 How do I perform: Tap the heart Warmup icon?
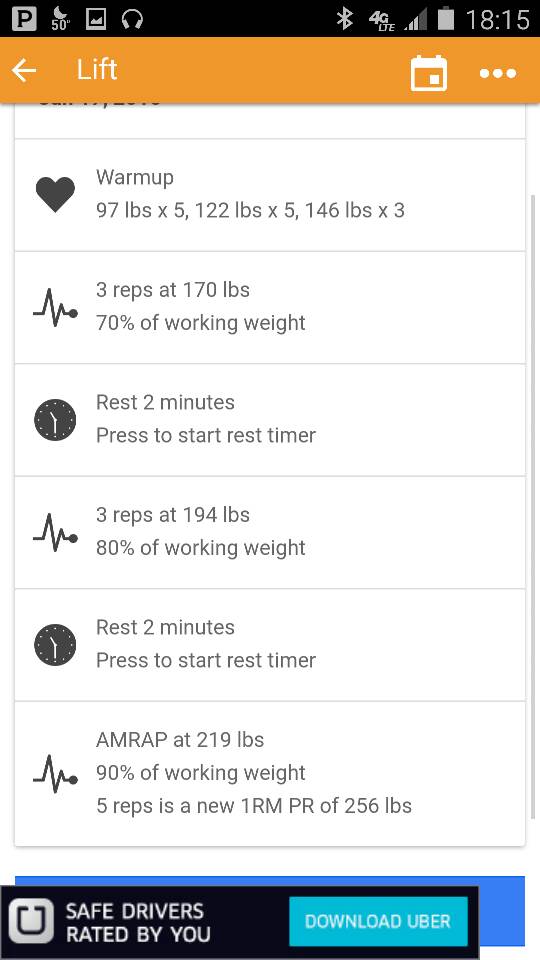tap(55, 195)
